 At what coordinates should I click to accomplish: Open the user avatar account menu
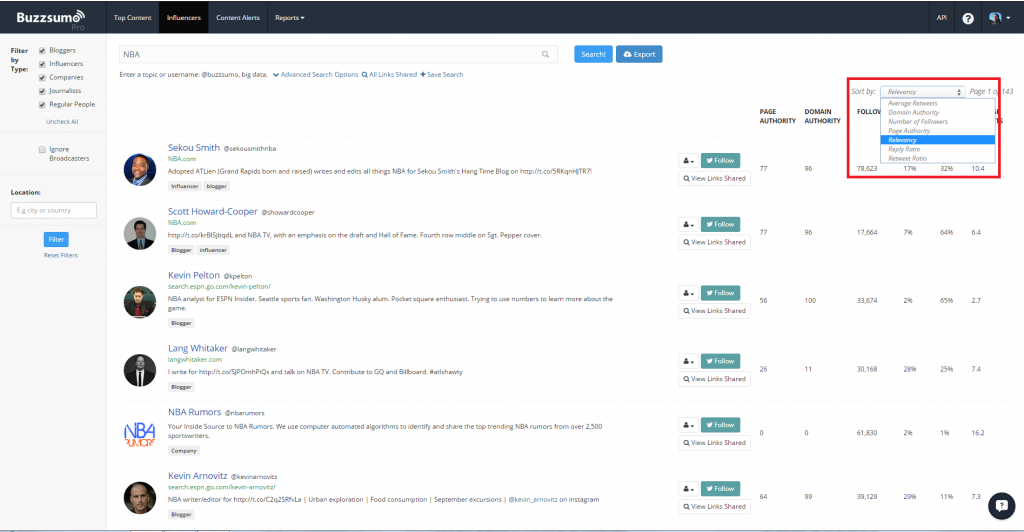click(996, 18)
